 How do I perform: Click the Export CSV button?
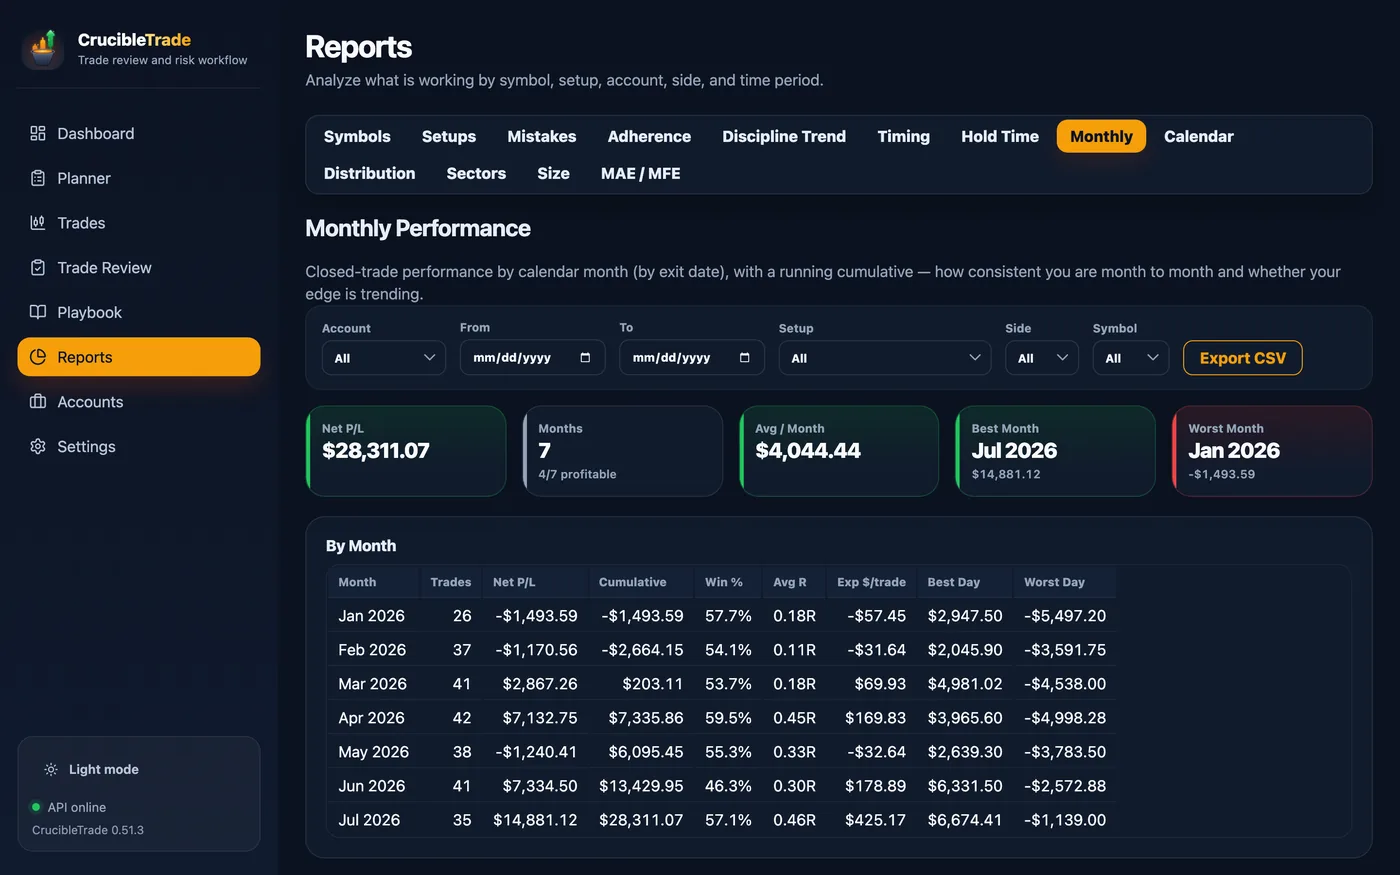[1242, 358]
